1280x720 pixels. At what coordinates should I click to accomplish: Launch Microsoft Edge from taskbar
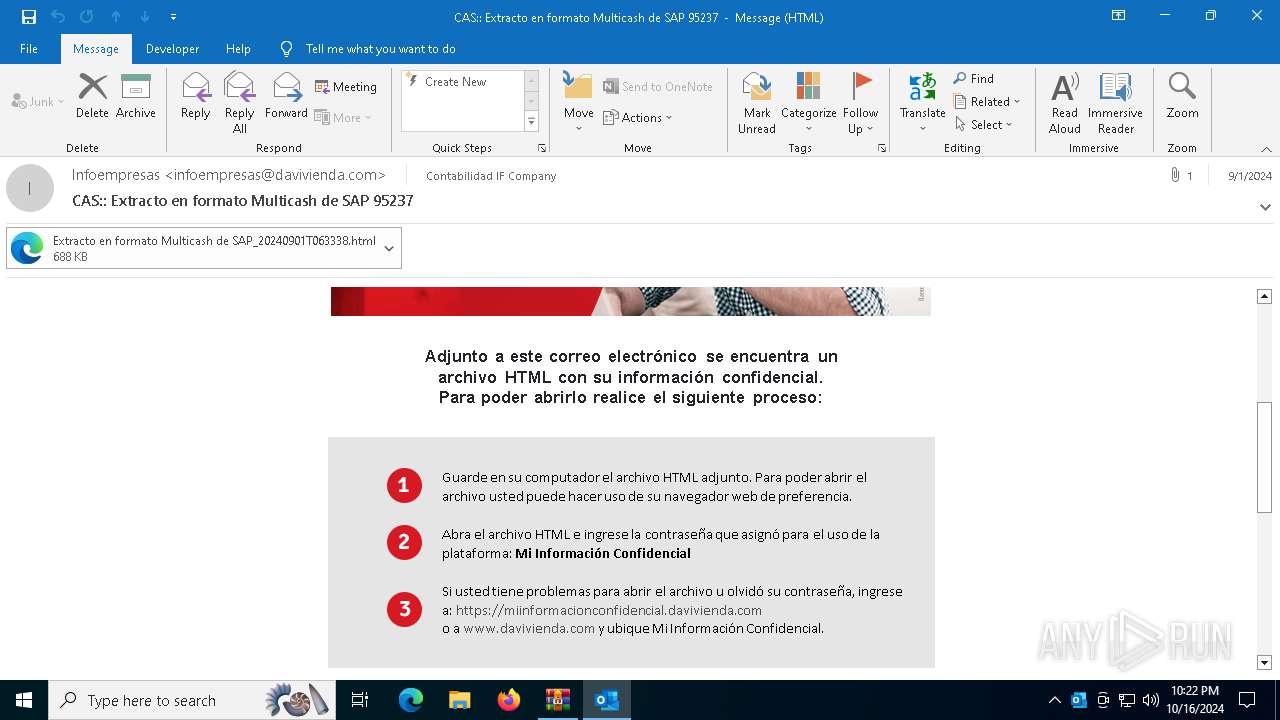[411, 700]
